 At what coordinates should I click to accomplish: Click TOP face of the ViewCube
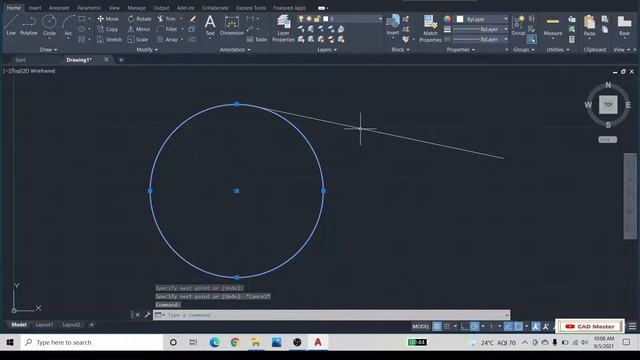point(608,104)
